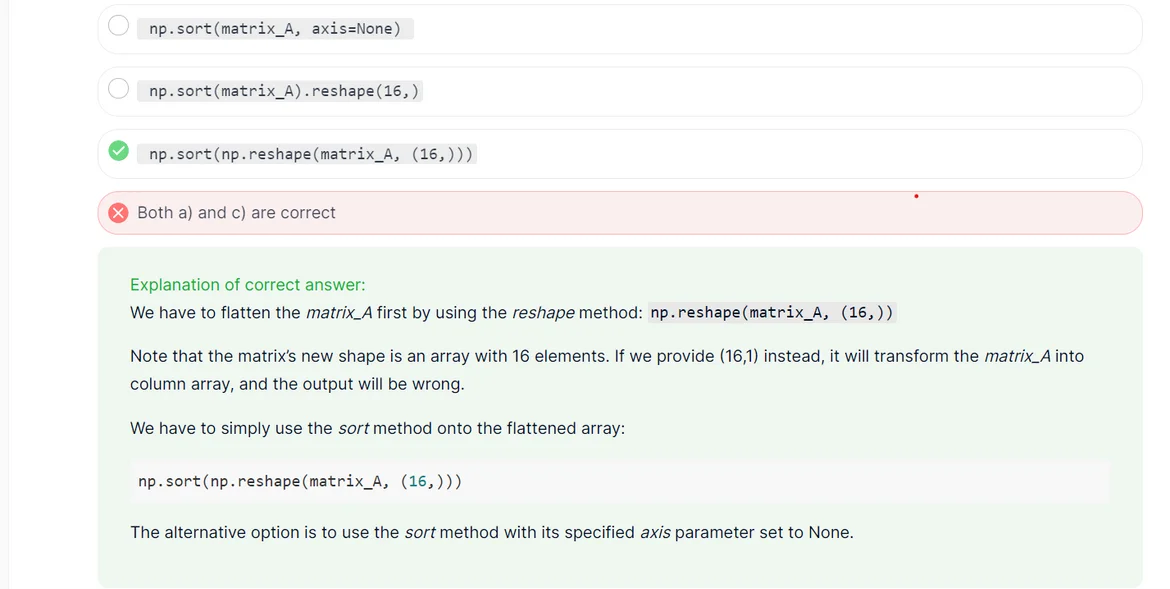Click the 'Both a) and c) are correct' text
1170x589 pixels.
[236, 213]
